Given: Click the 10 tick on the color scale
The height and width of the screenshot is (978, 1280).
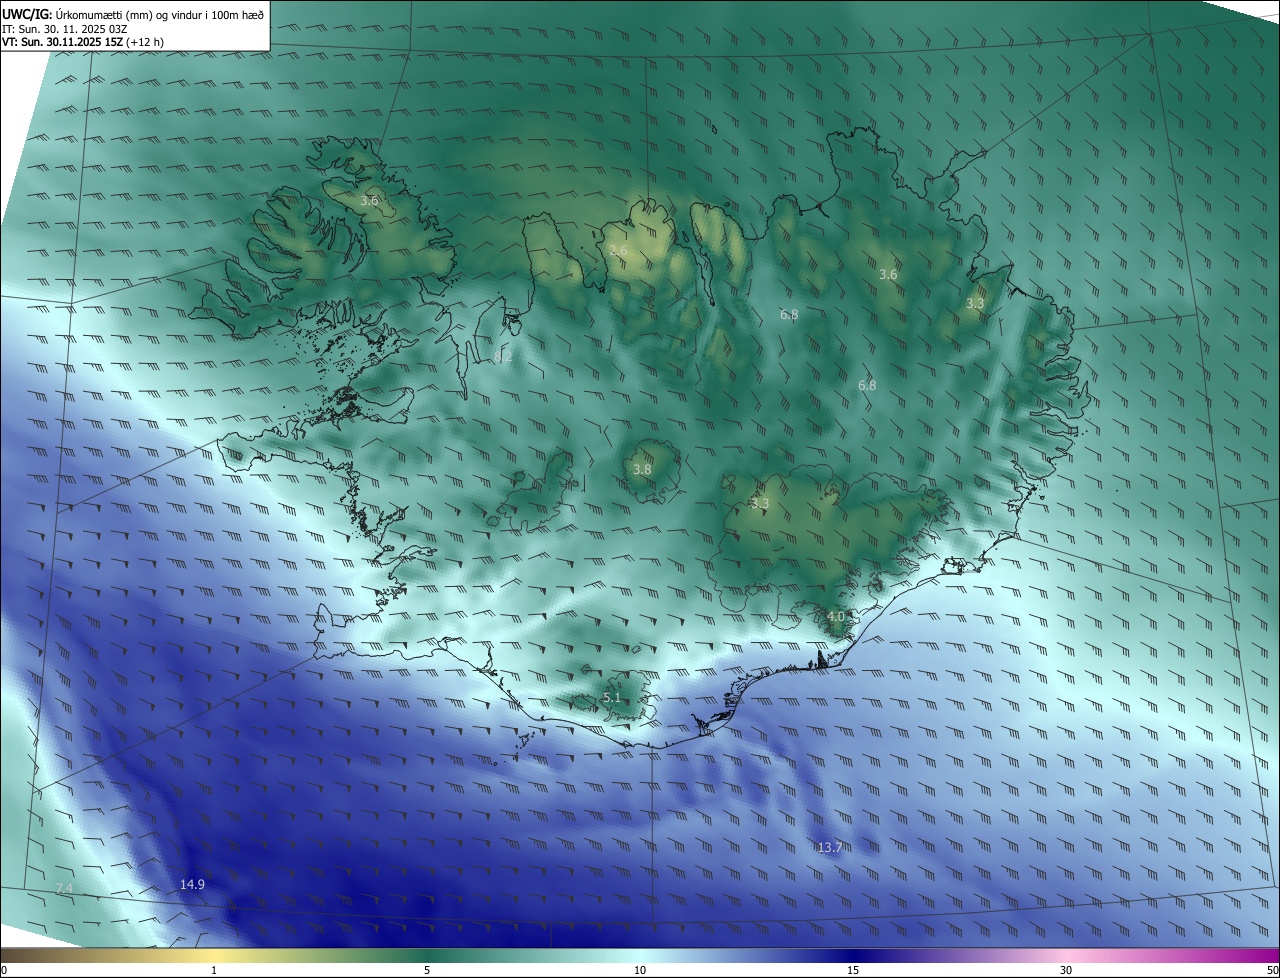Looking at the screenshot, I should (640, 970).
